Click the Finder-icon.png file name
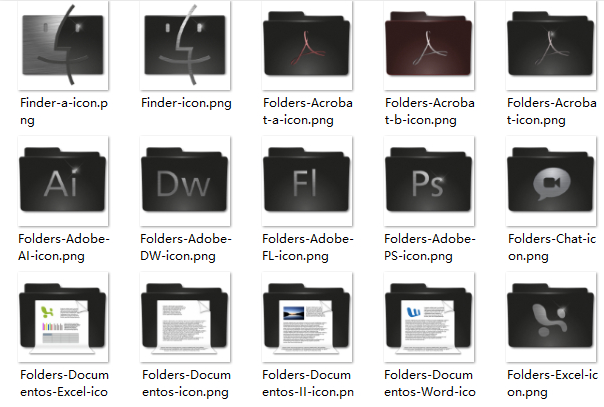604x407 pixels. [x=186, y=103]
